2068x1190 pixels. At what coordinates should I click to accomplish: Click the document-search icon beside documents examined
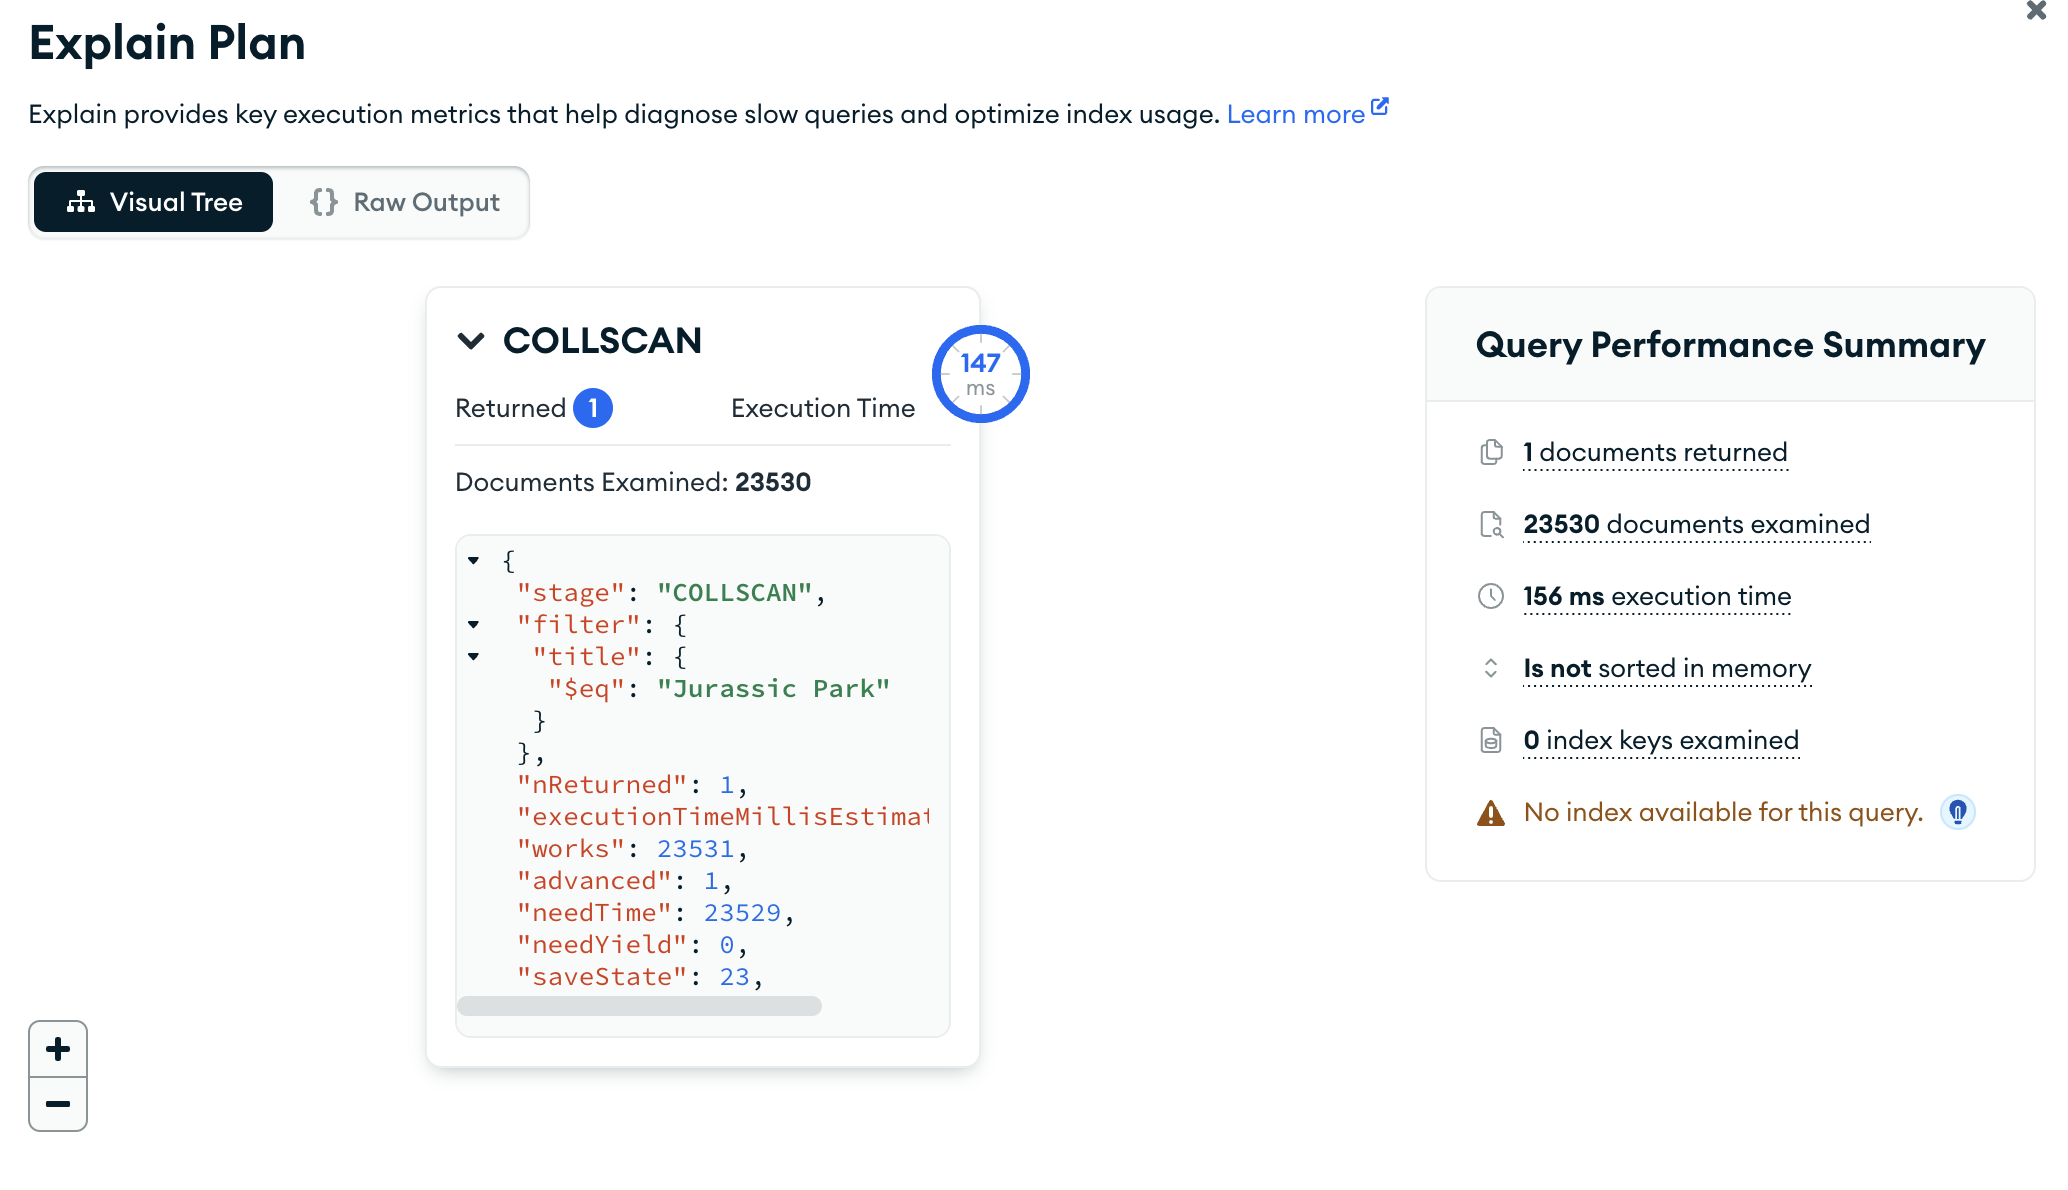click(x=1491, y=524)
